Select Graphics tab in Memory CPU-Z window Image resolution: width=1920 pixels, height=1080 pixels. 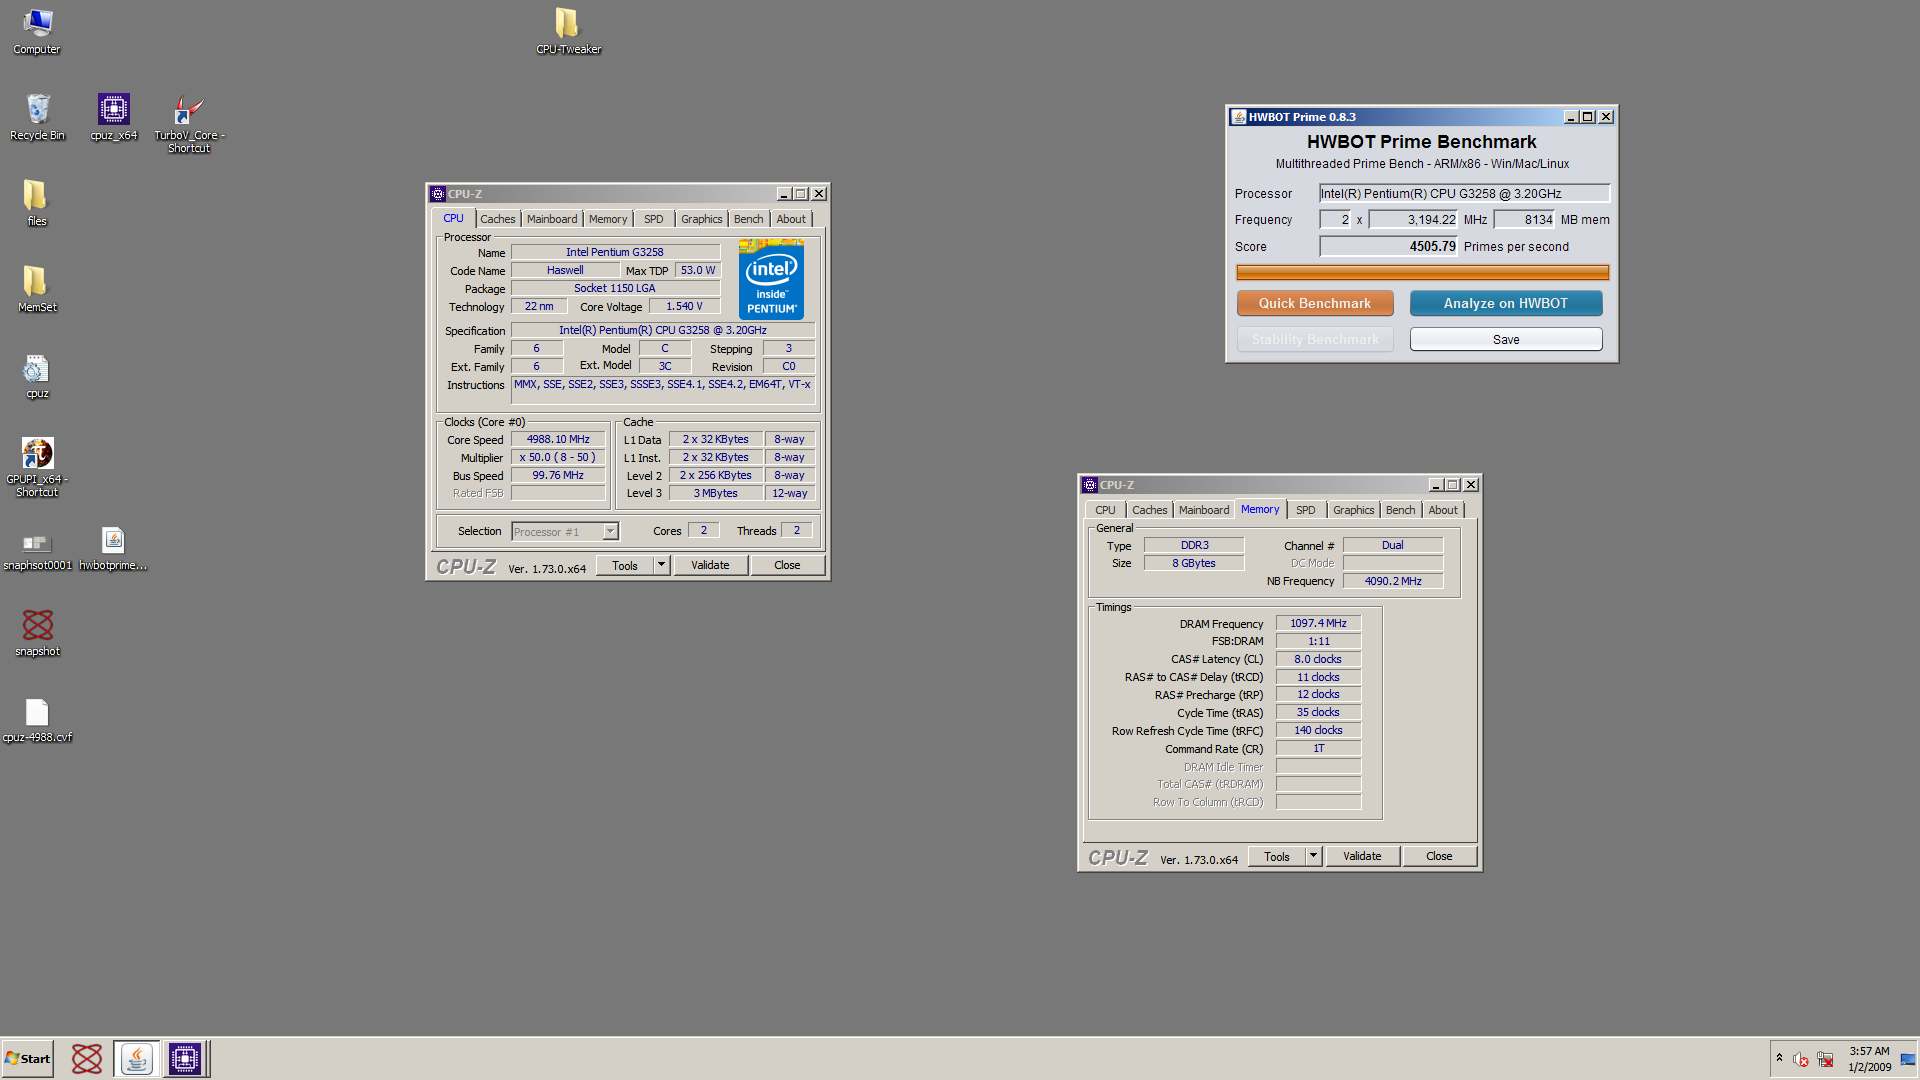pos(1353,510)
